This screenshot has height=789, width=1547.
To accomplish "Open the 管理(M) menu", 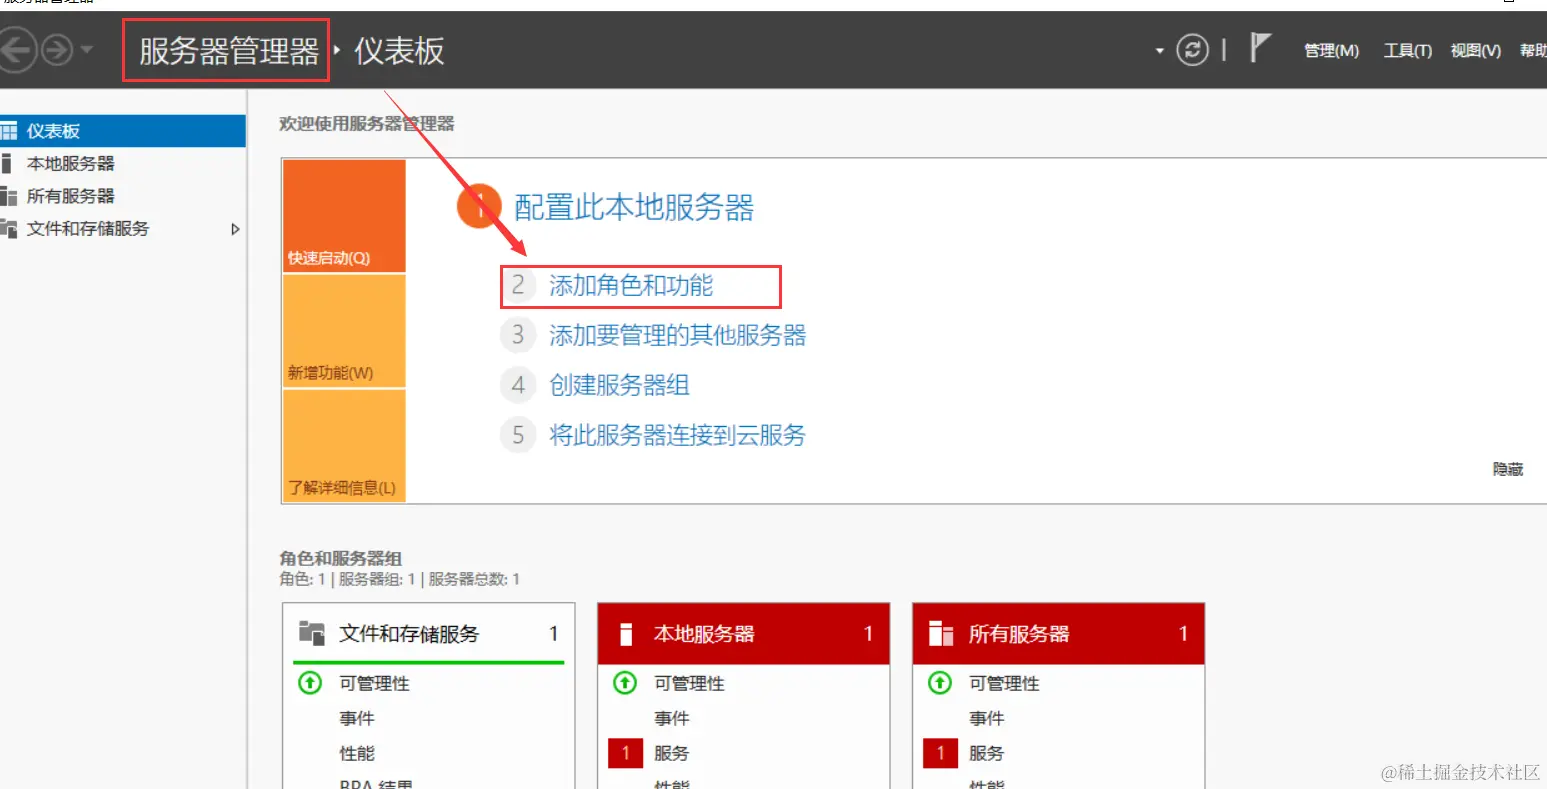I will tap(1331, 51).
